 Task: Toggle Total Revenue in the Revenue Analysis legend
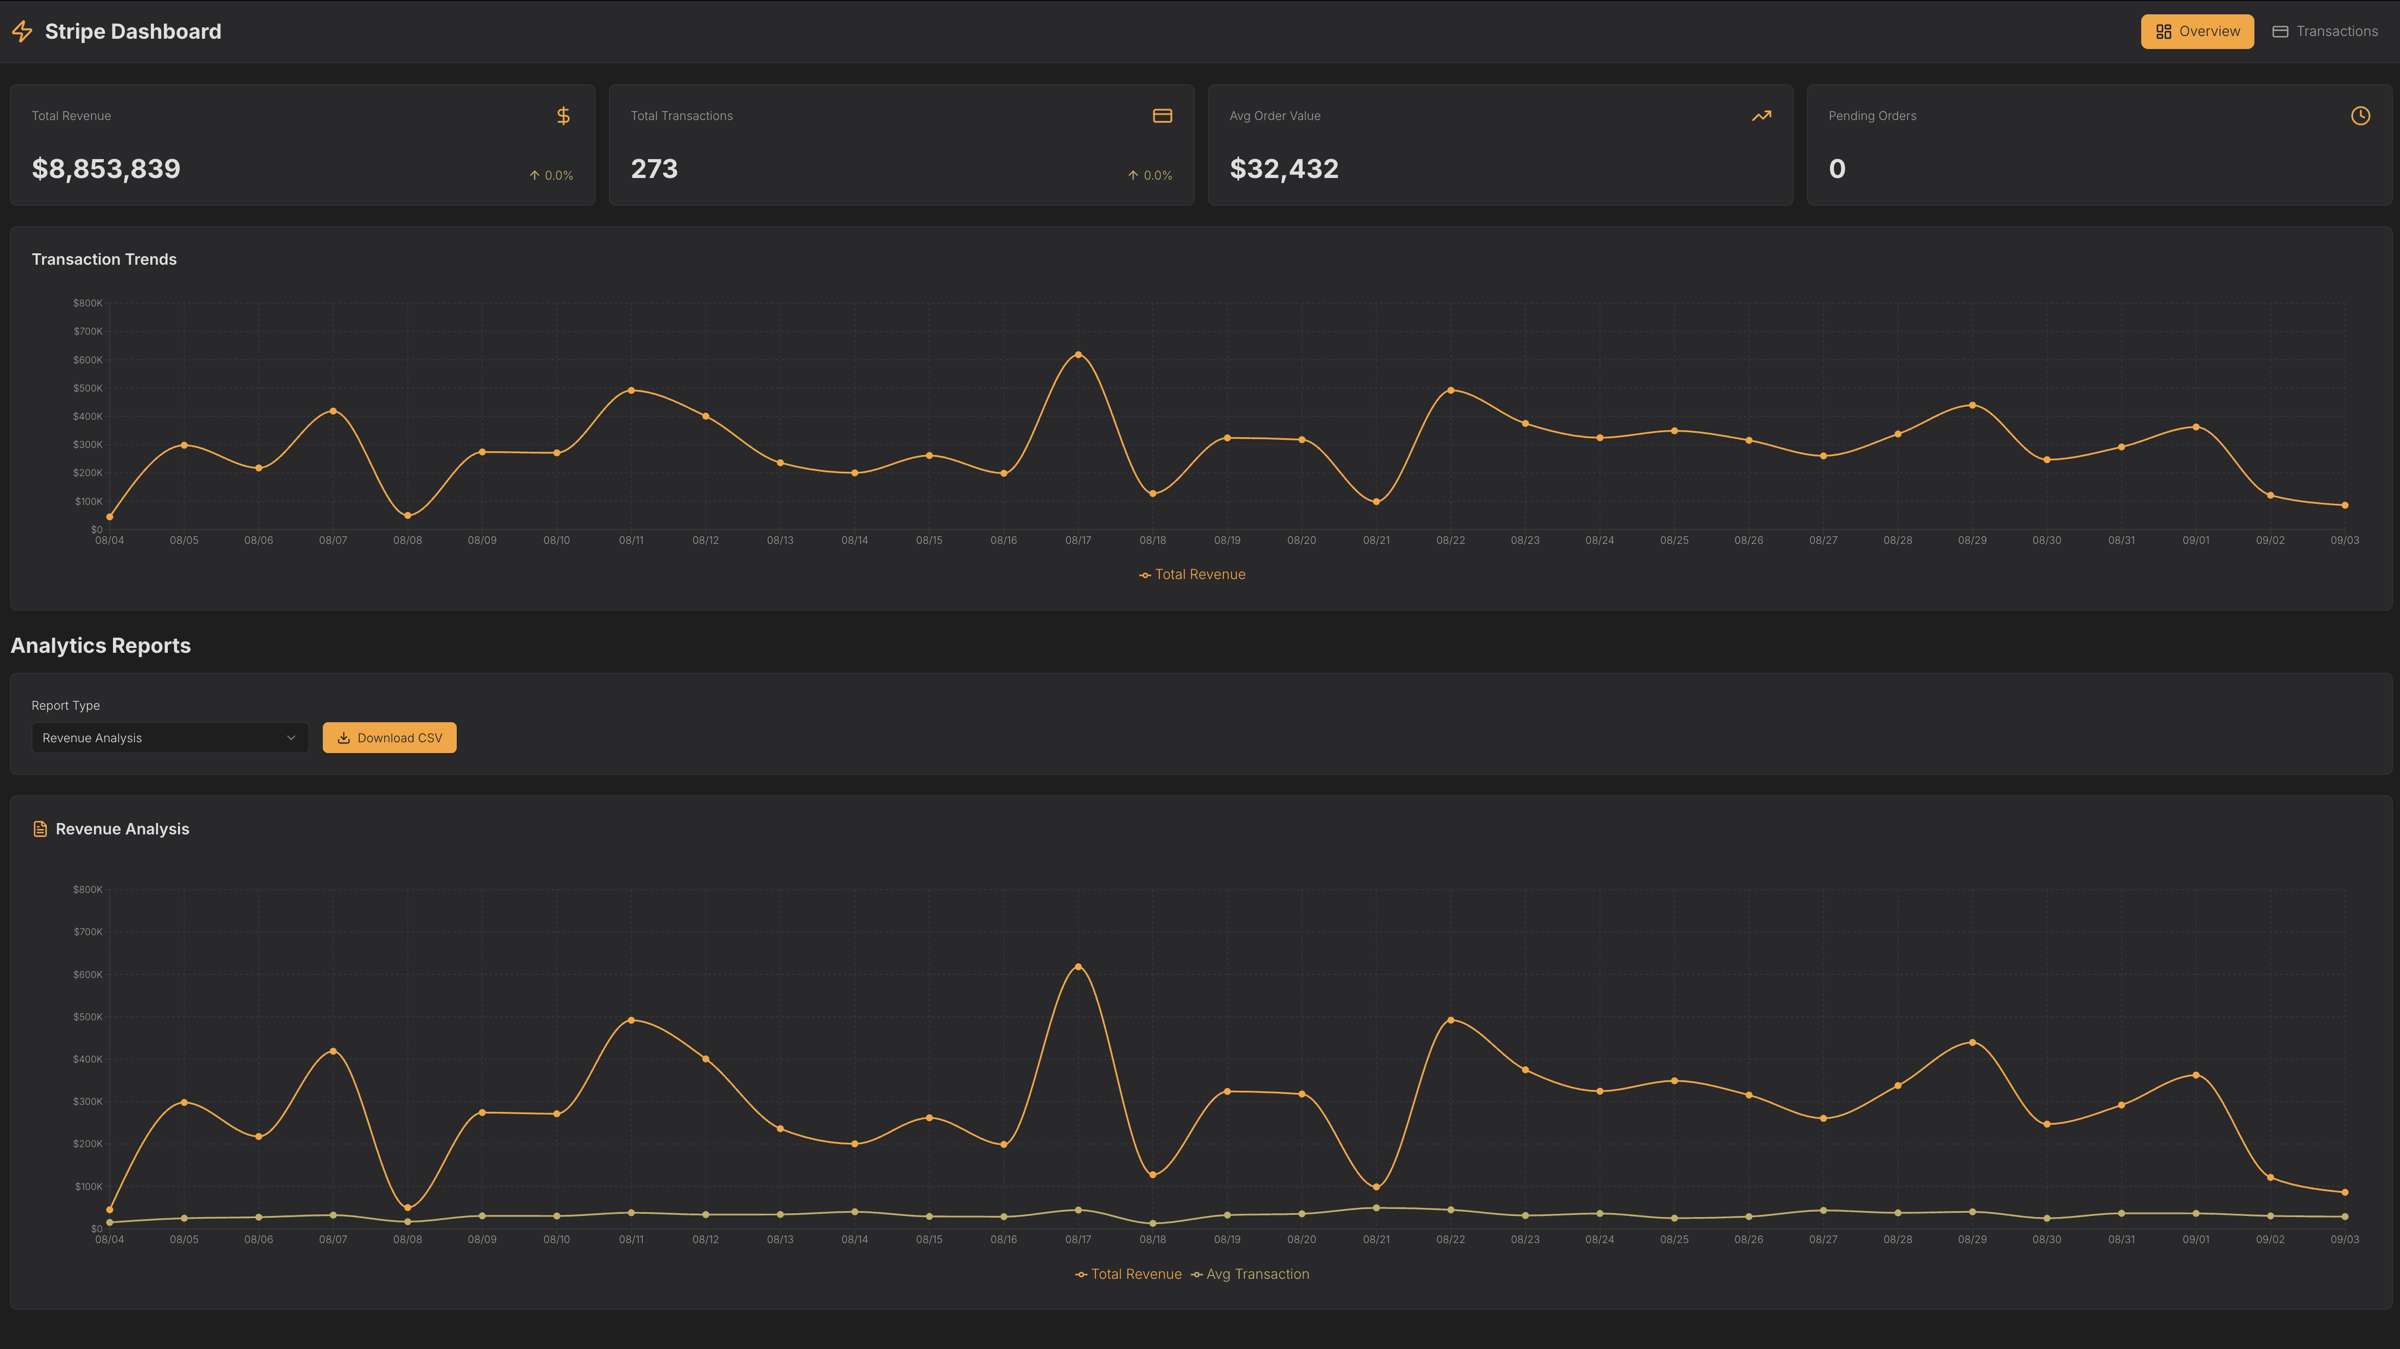point(1128,1274)
